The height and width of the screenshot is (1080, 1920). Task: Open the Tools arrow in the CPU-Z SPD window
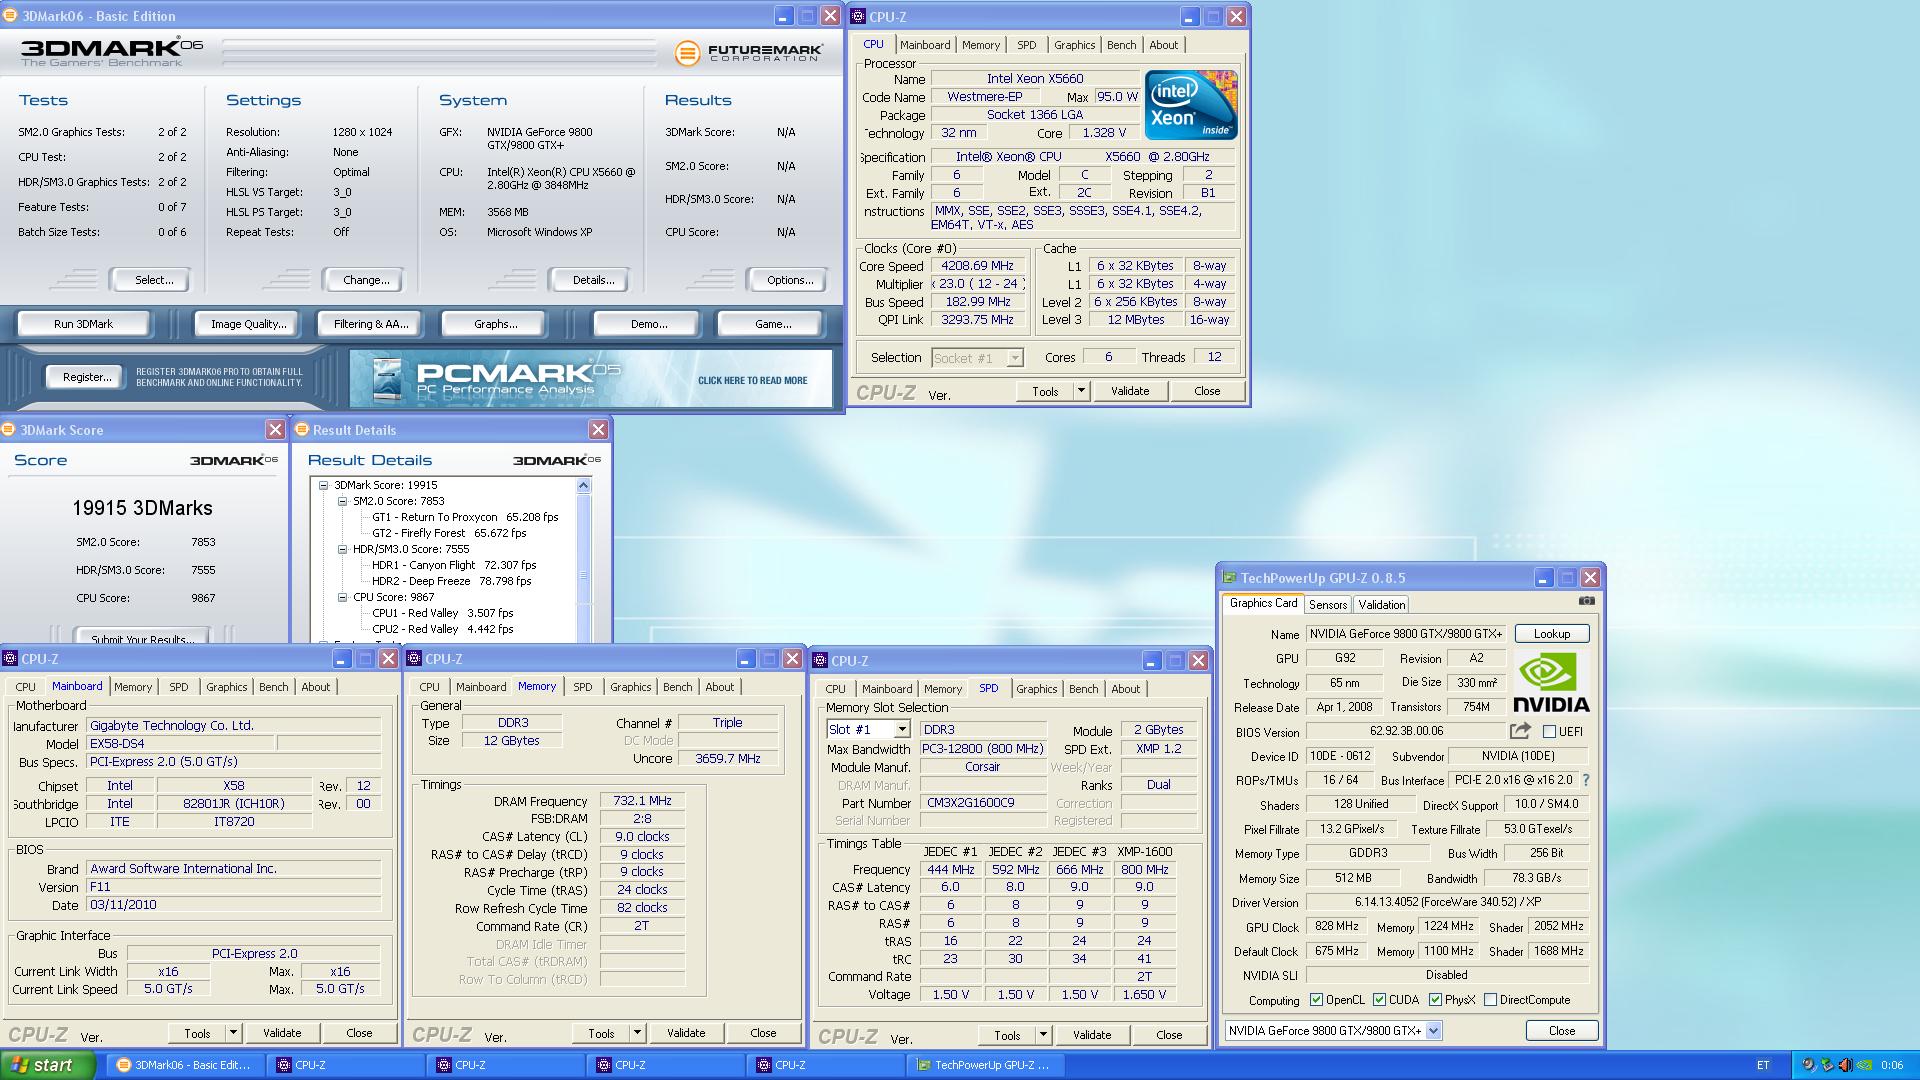tap(1043, 1035)
